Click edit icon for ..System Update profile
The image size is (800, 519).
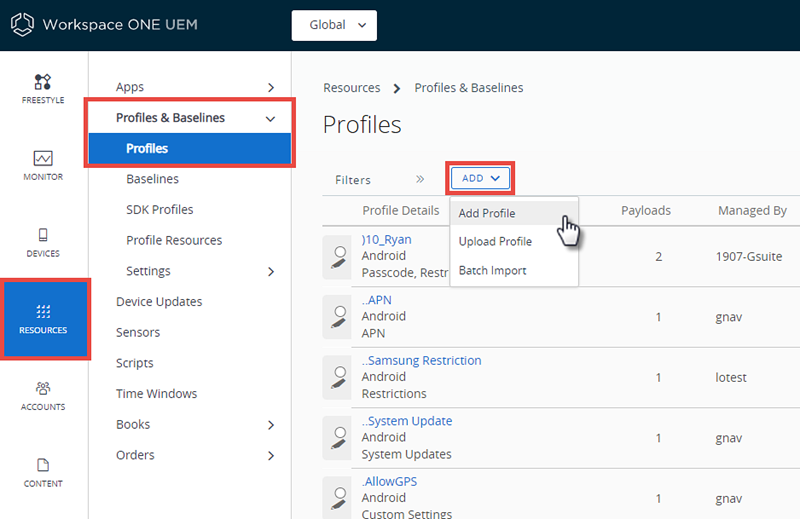[x=337, y=438]
